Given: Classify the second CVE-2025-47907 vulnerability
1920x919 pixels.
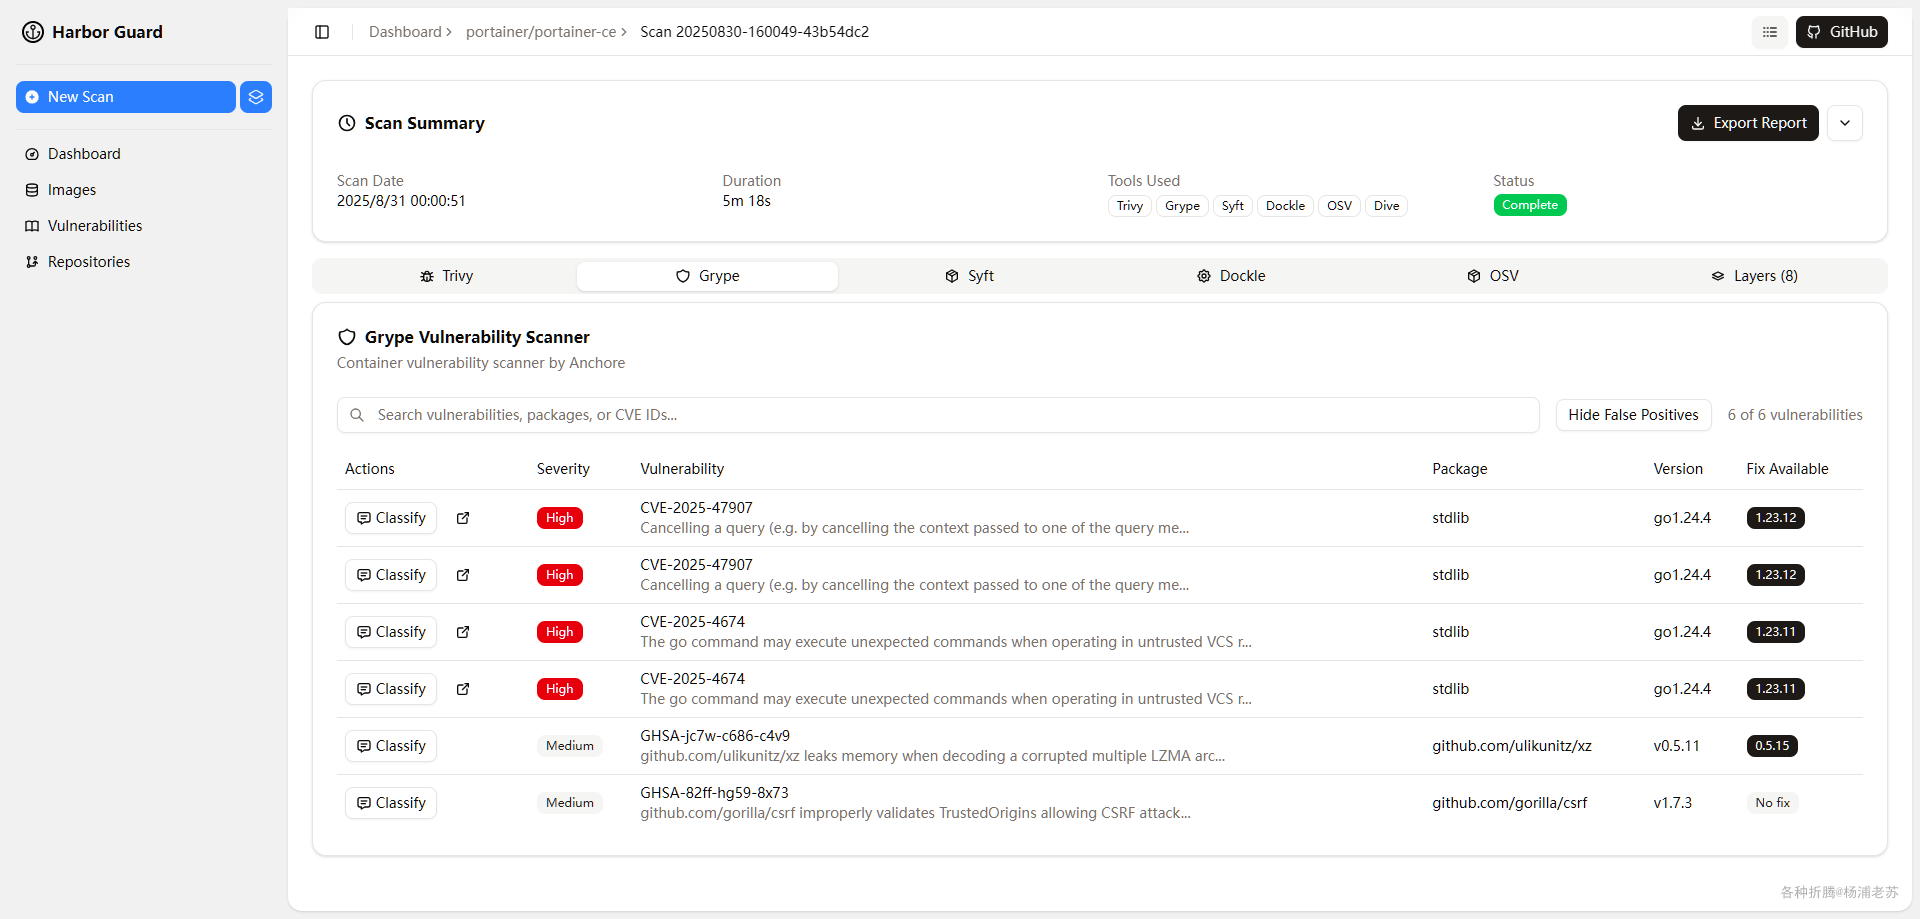Looking at the screenshot, I should pos(391,575).
